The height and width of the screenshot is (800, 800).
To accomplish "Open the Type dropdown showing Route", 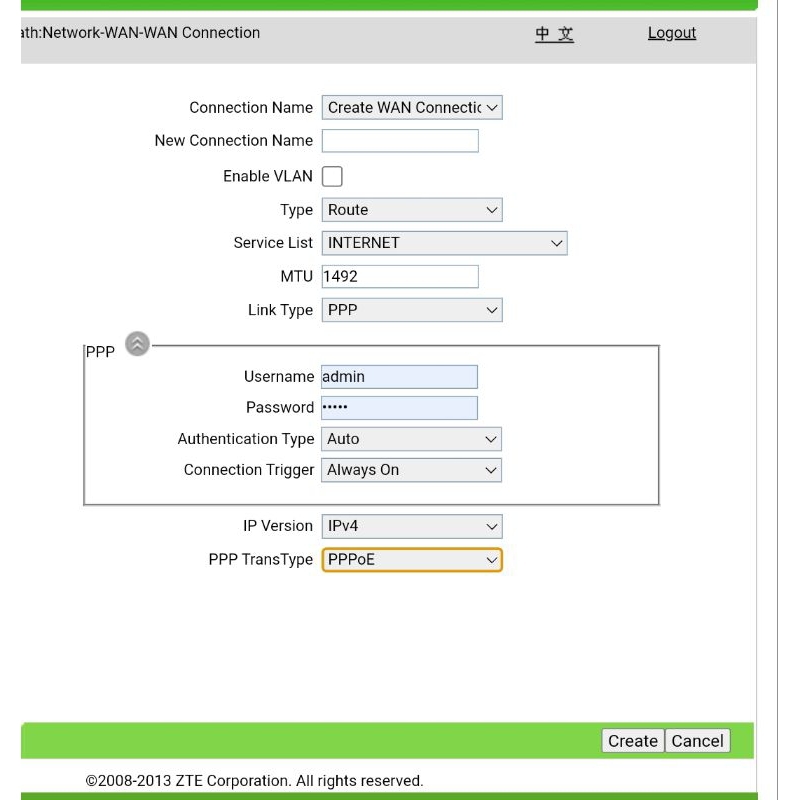I will point(411,210).
